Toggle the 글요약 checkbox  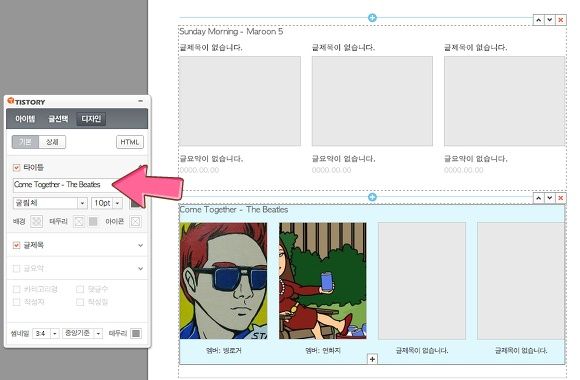coord(16,269)
